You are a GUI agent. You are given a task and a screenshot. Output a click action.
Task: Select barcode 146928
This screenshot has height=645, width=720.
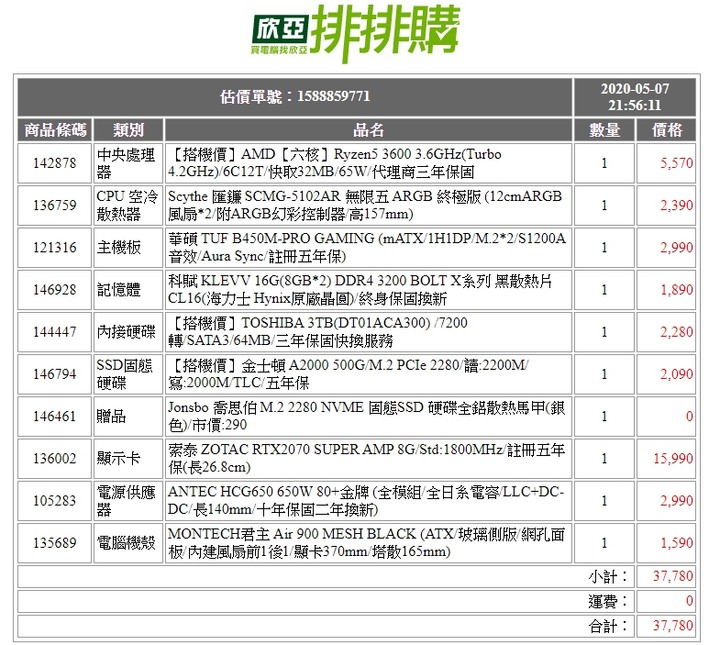tap(55, 290)
